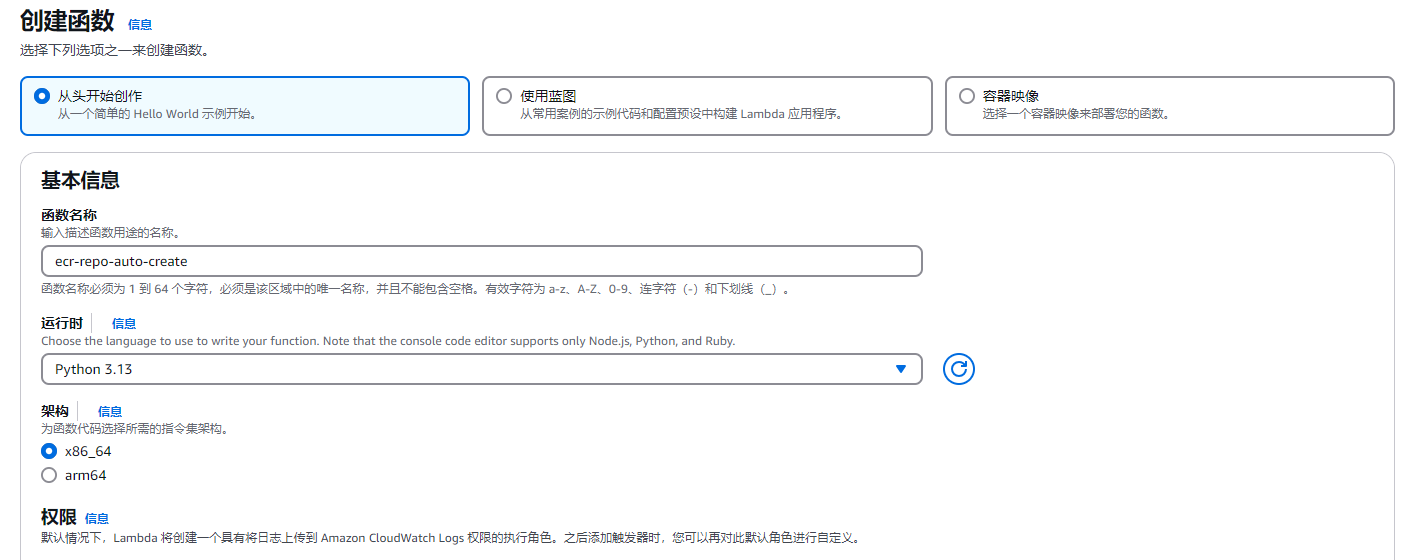Screen dimensions: 1406x560
Task: Click the runtime list refresh icon
Action: (958, 369)
